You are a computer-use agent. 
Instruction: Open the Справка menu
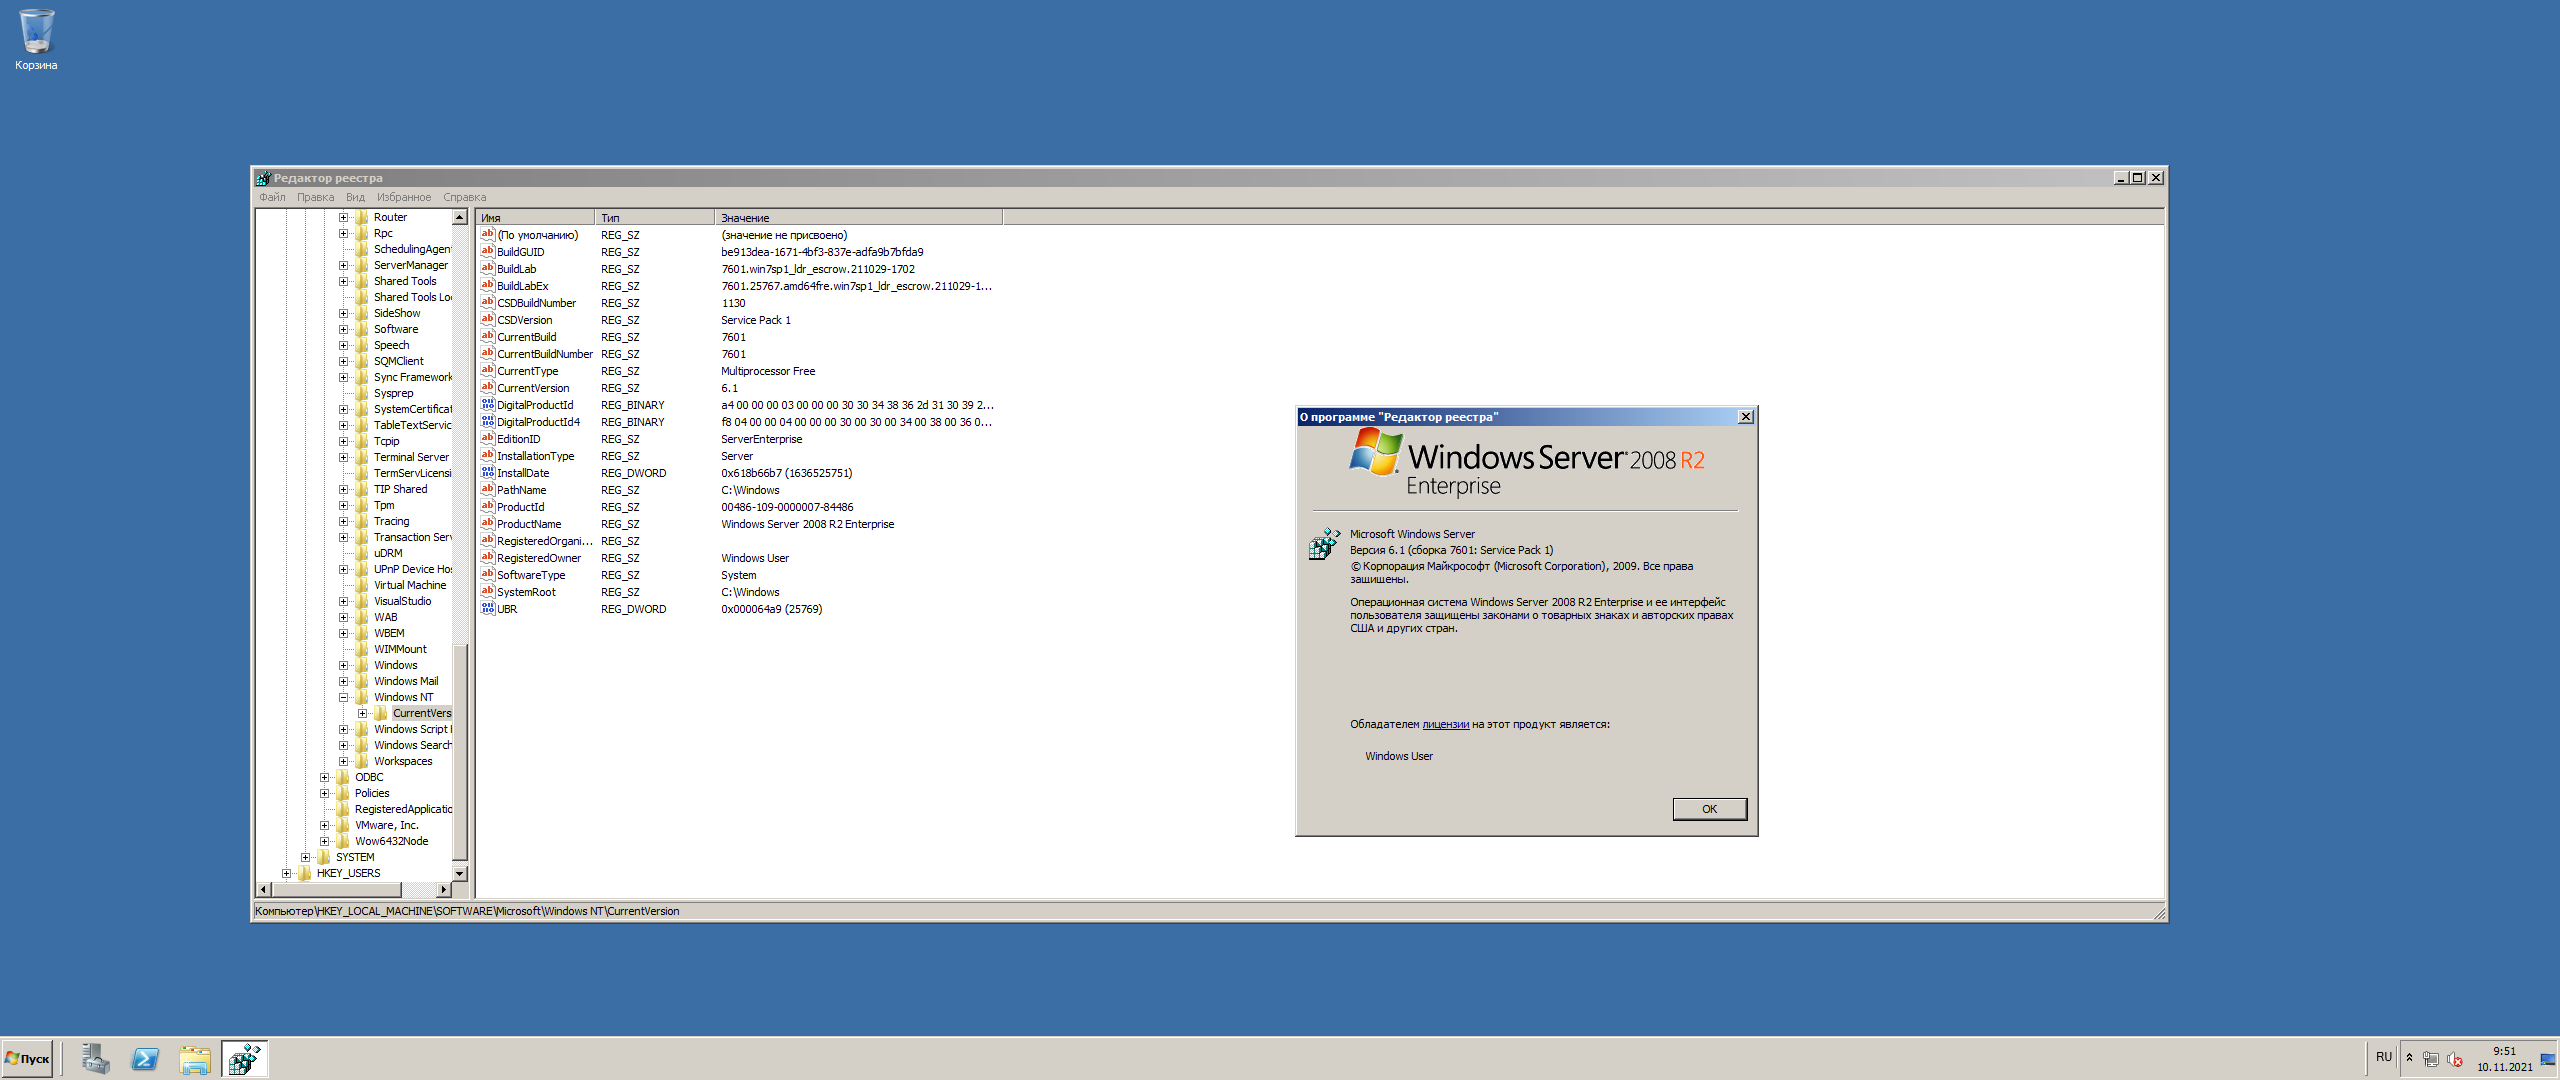click(464, 197)
